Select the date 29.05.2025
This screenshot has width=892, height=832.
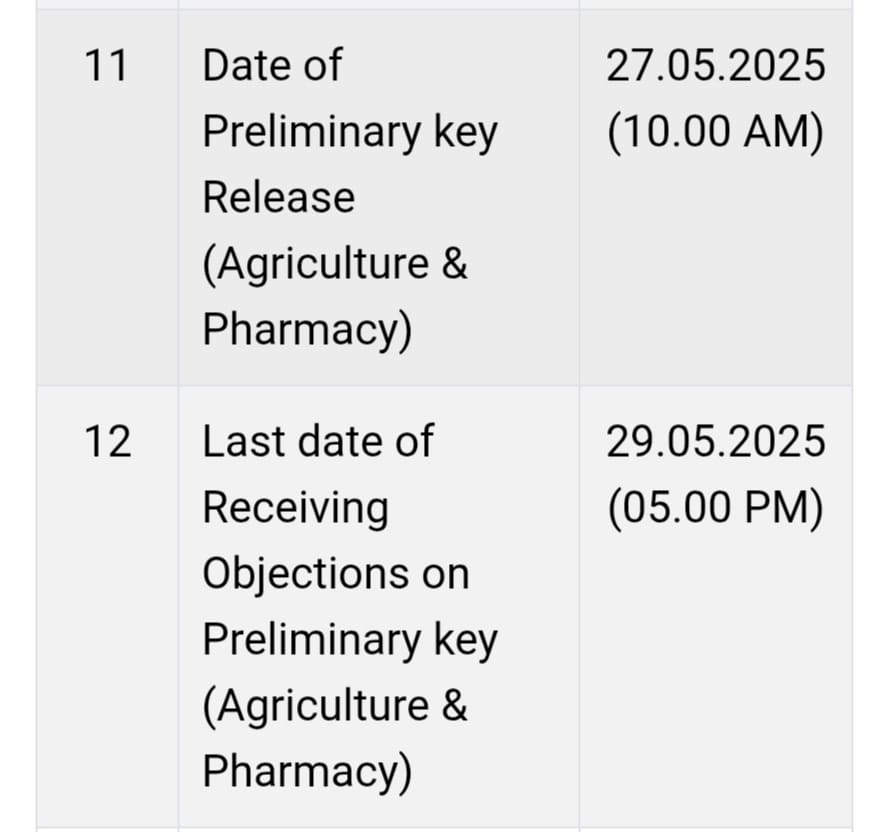pyautogui.click(x=716, y=442)
